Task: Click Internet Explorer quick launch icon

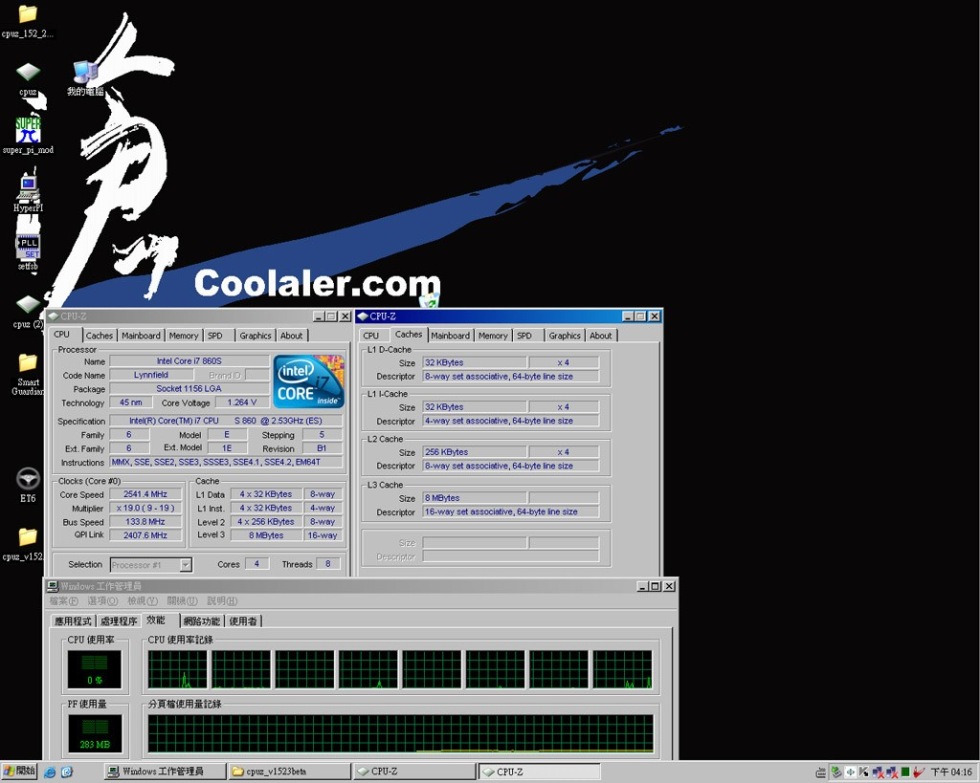Action: (x=49, y=772)
